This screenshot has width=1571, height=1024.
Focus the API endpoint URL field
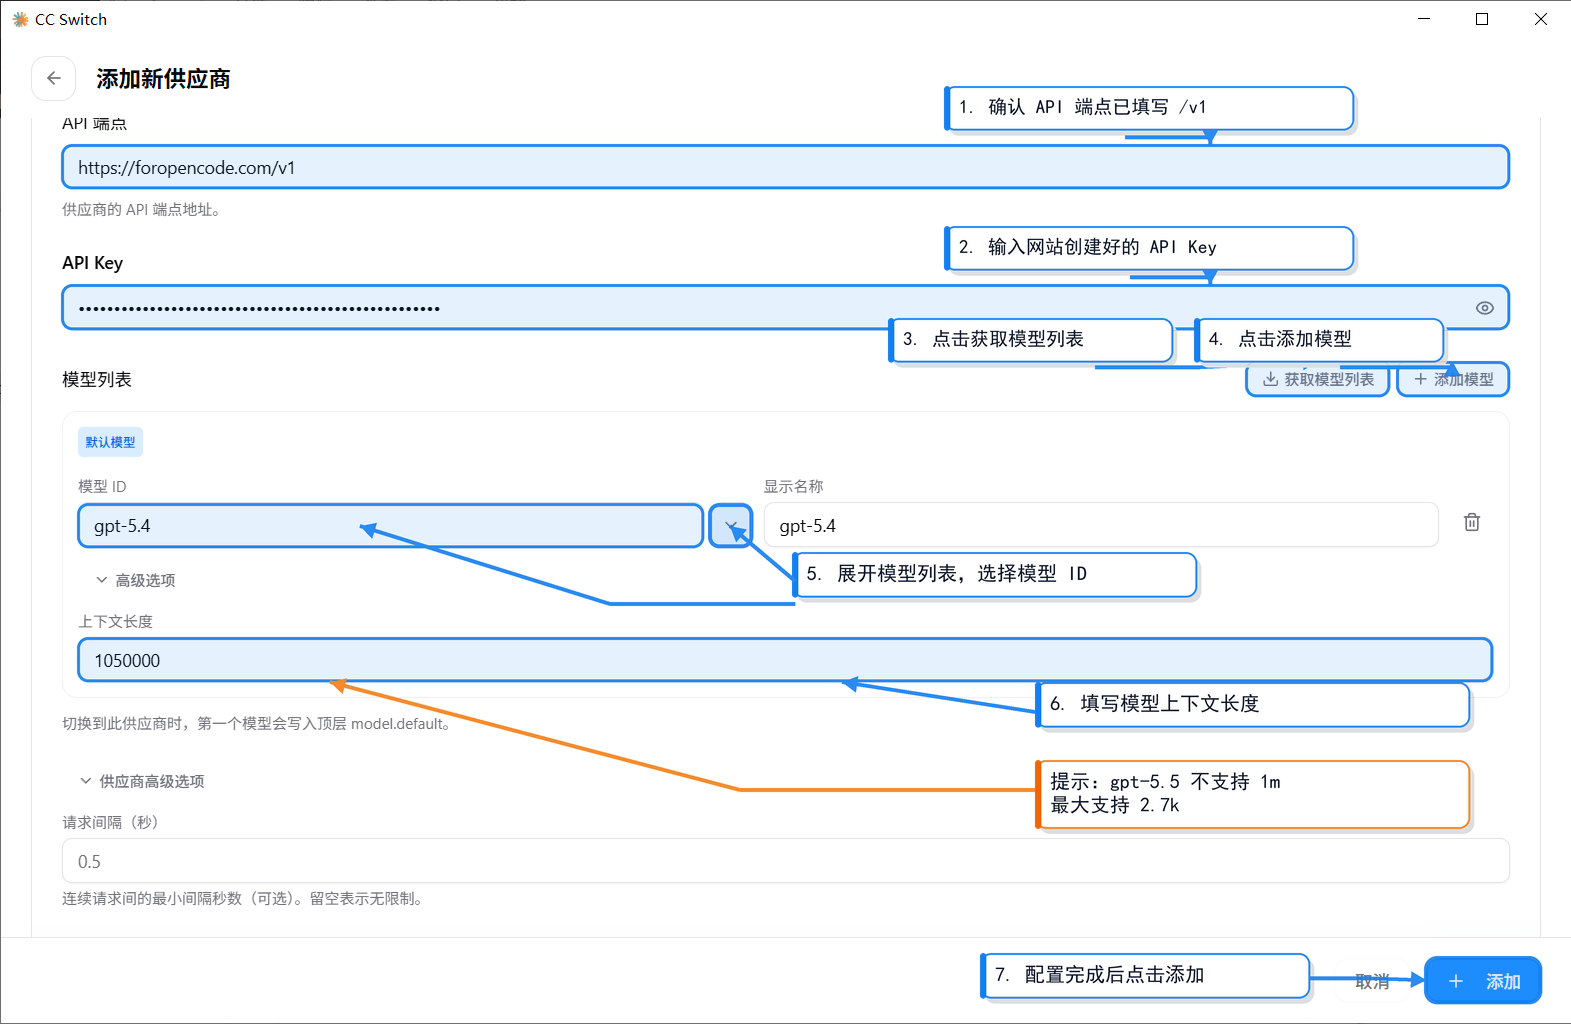pos(785,167)
